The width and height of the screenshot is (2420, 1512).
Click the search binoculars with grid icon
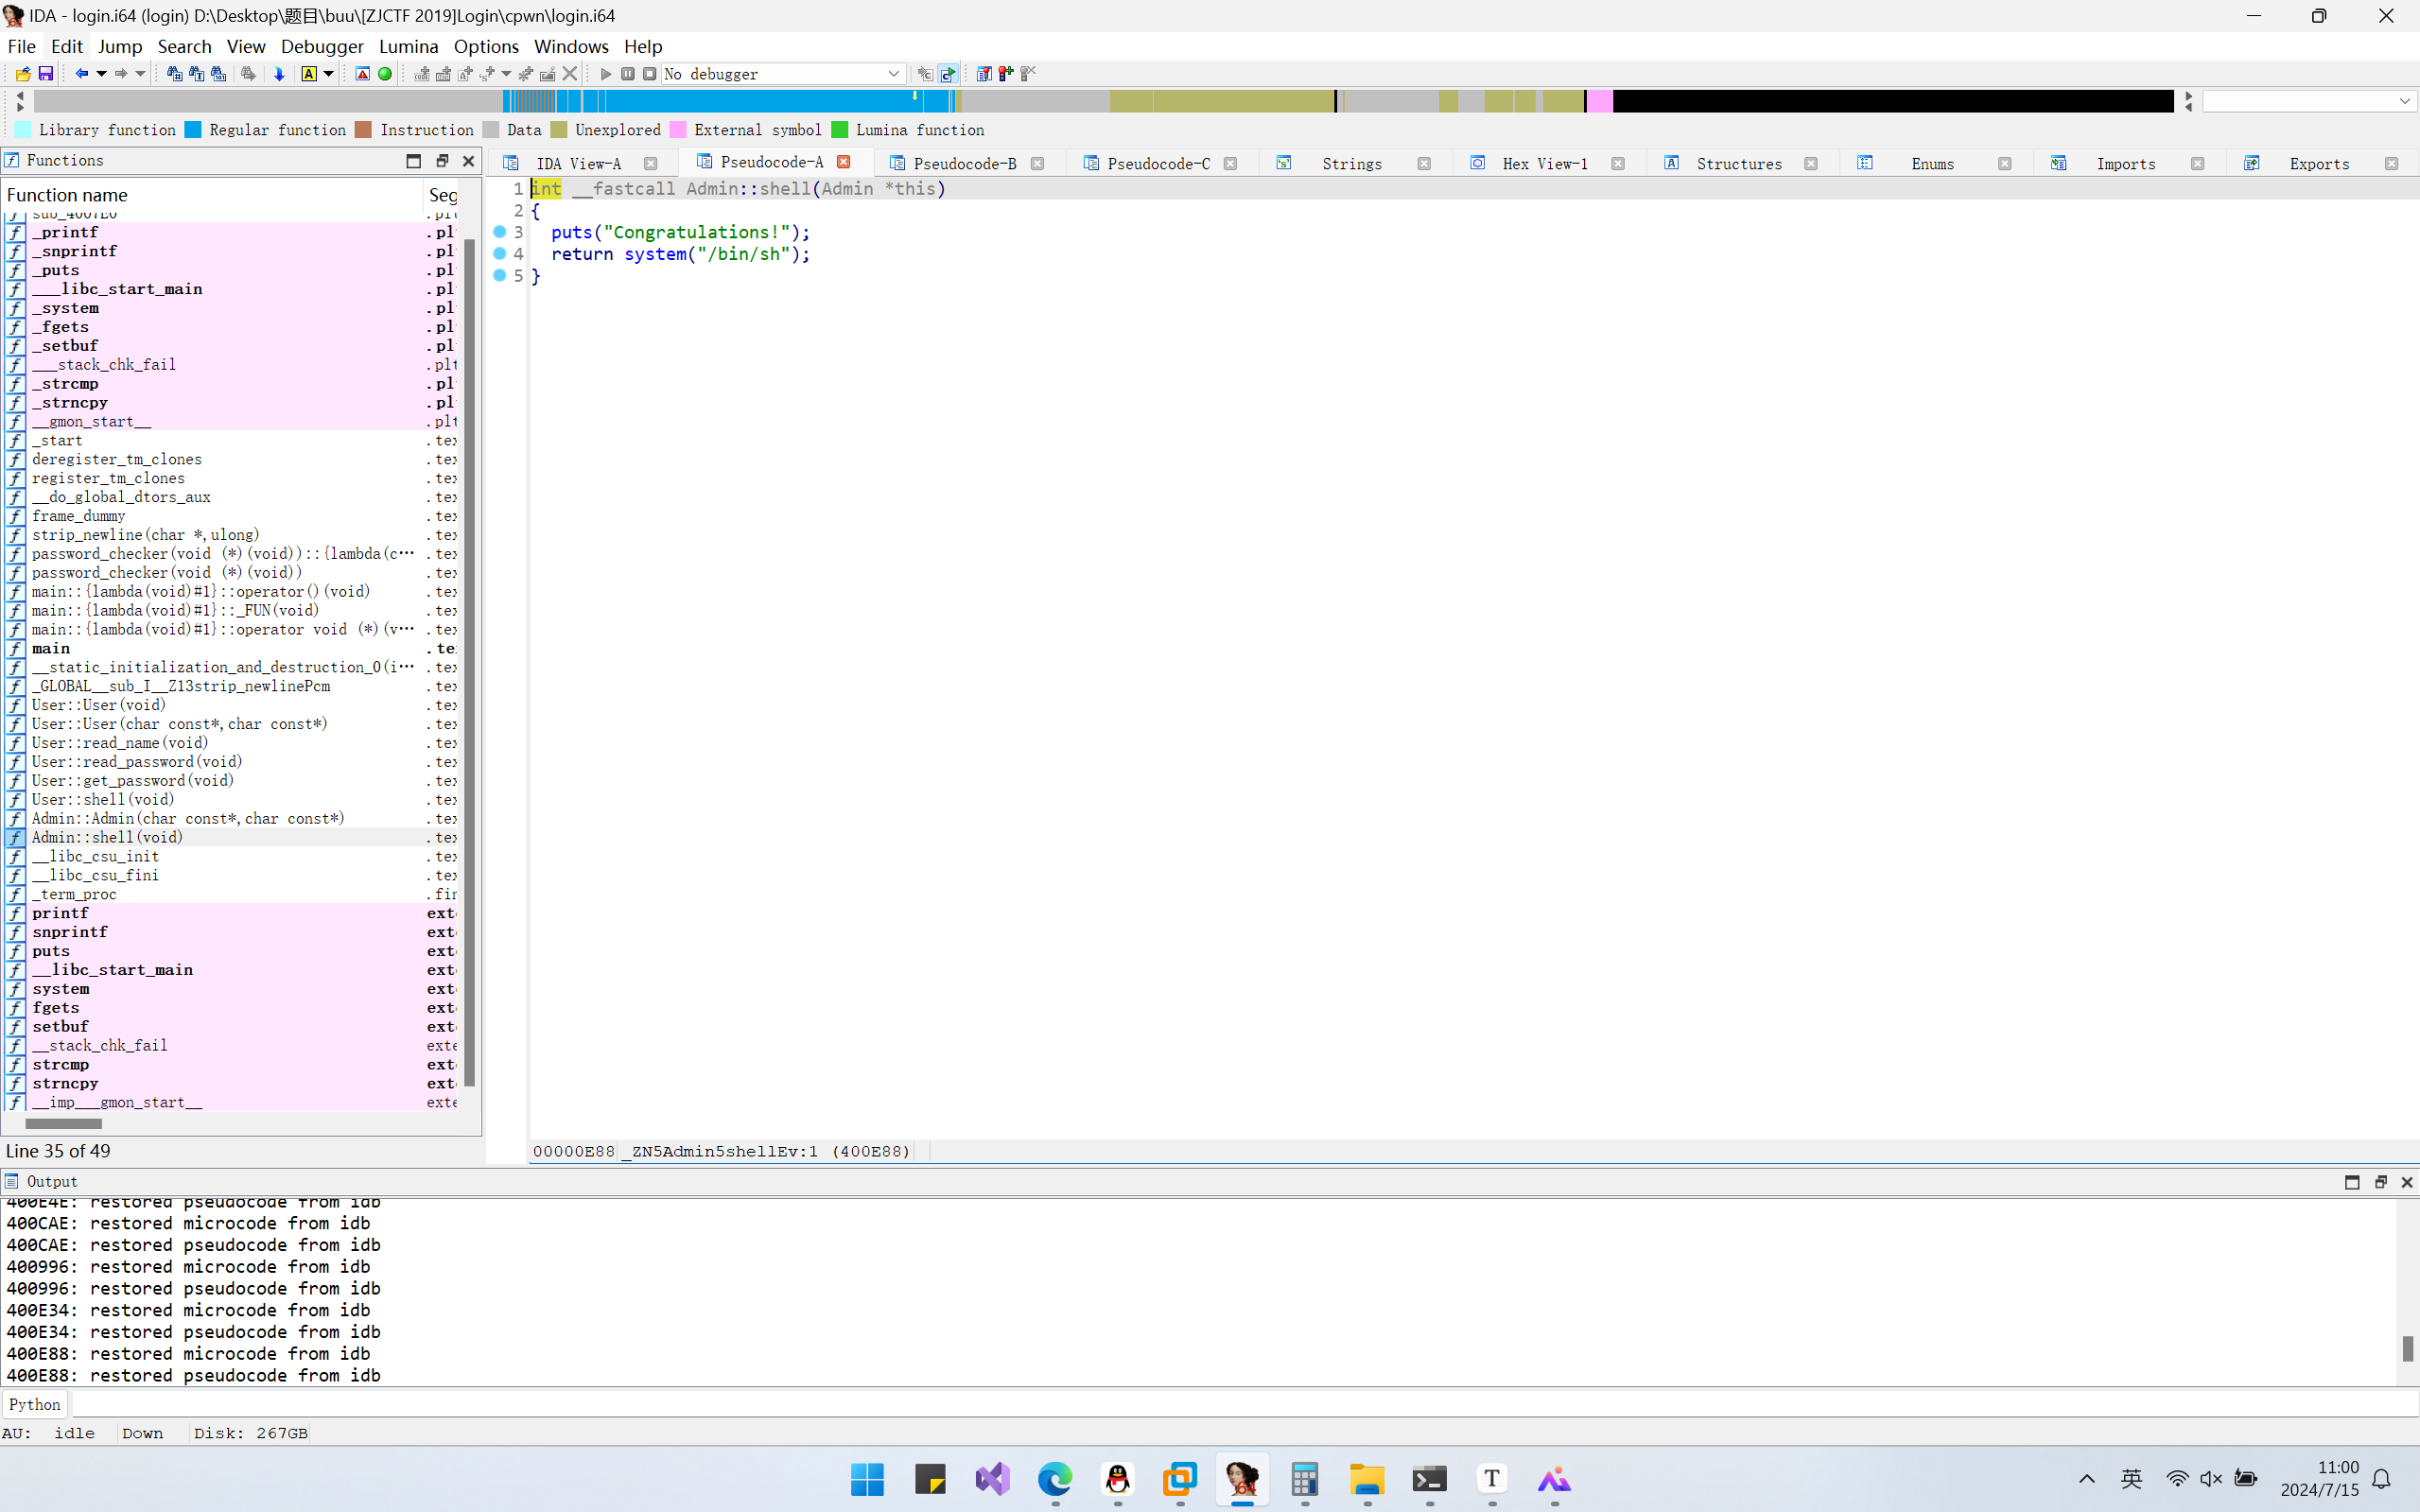tap(175, 74)
